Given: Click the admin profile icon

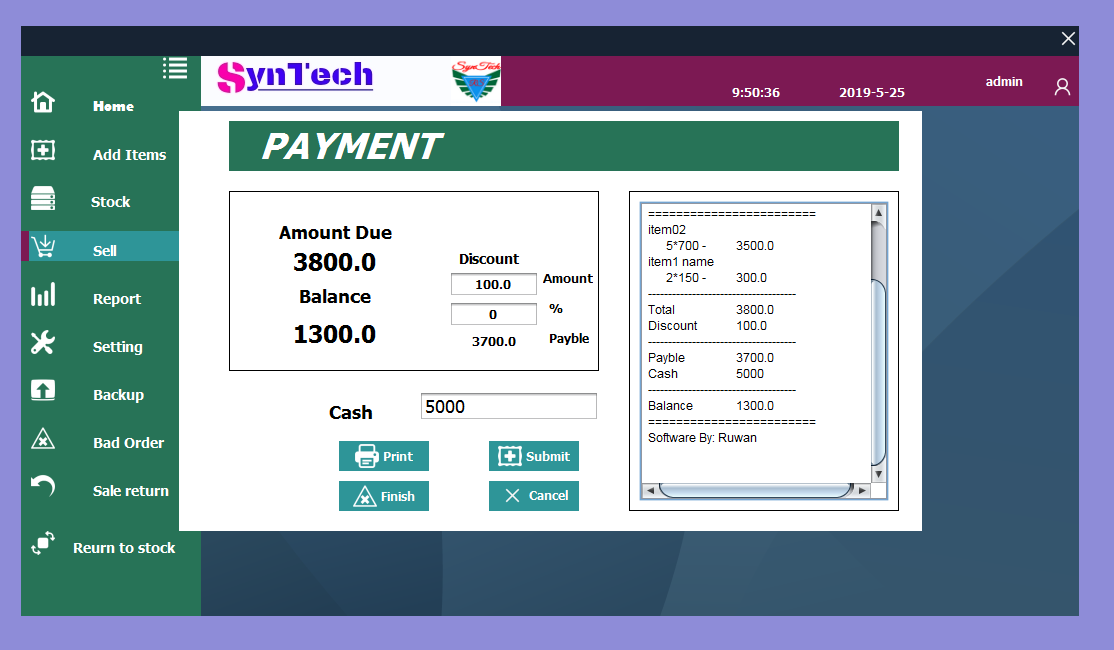Looking at the screenshot, I should tap(1062, 87).
